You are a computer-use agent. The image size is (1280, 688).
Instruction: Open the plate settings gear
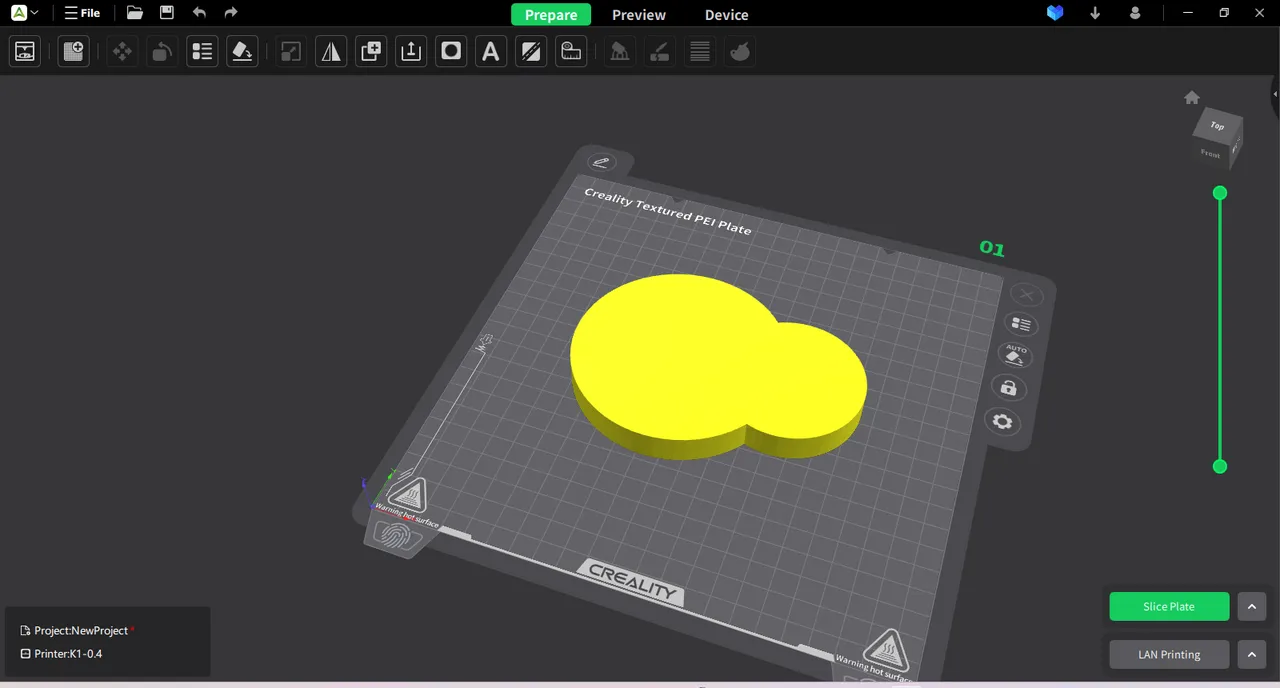point(1002,421)
